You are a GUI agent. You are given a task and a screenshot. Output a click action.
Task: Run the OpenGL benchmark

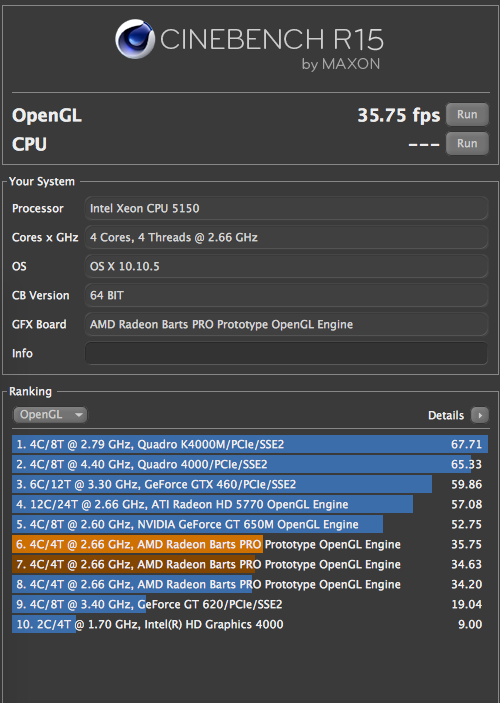[x=467, y=115]
